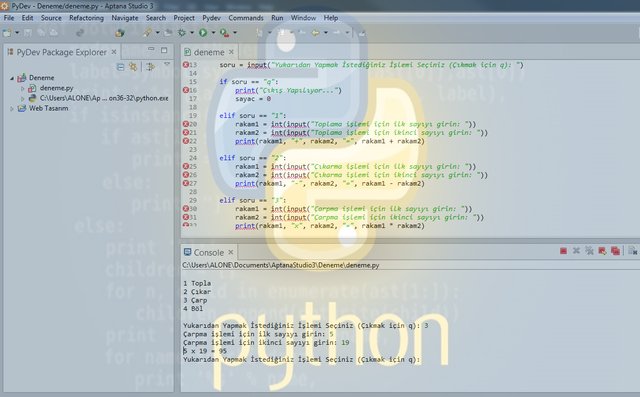This screenshot has width=640, height=397.
Task: Click the yellow gear icon in Package Explorer
Action: [x=133, y=67]
